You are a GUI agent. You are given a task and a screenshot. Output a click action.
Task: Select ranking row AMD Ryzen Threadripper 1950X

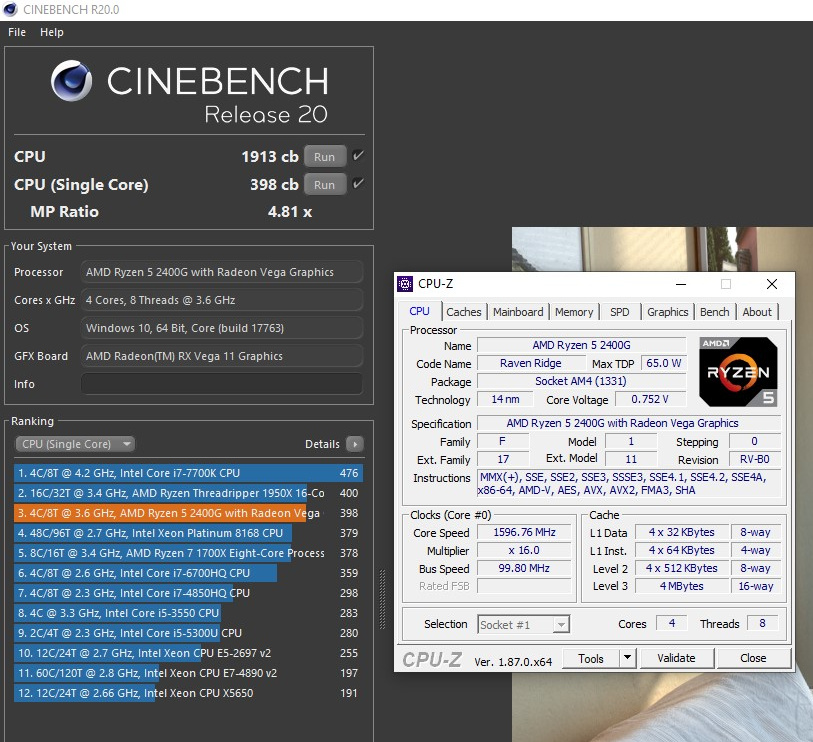point(188,493)
